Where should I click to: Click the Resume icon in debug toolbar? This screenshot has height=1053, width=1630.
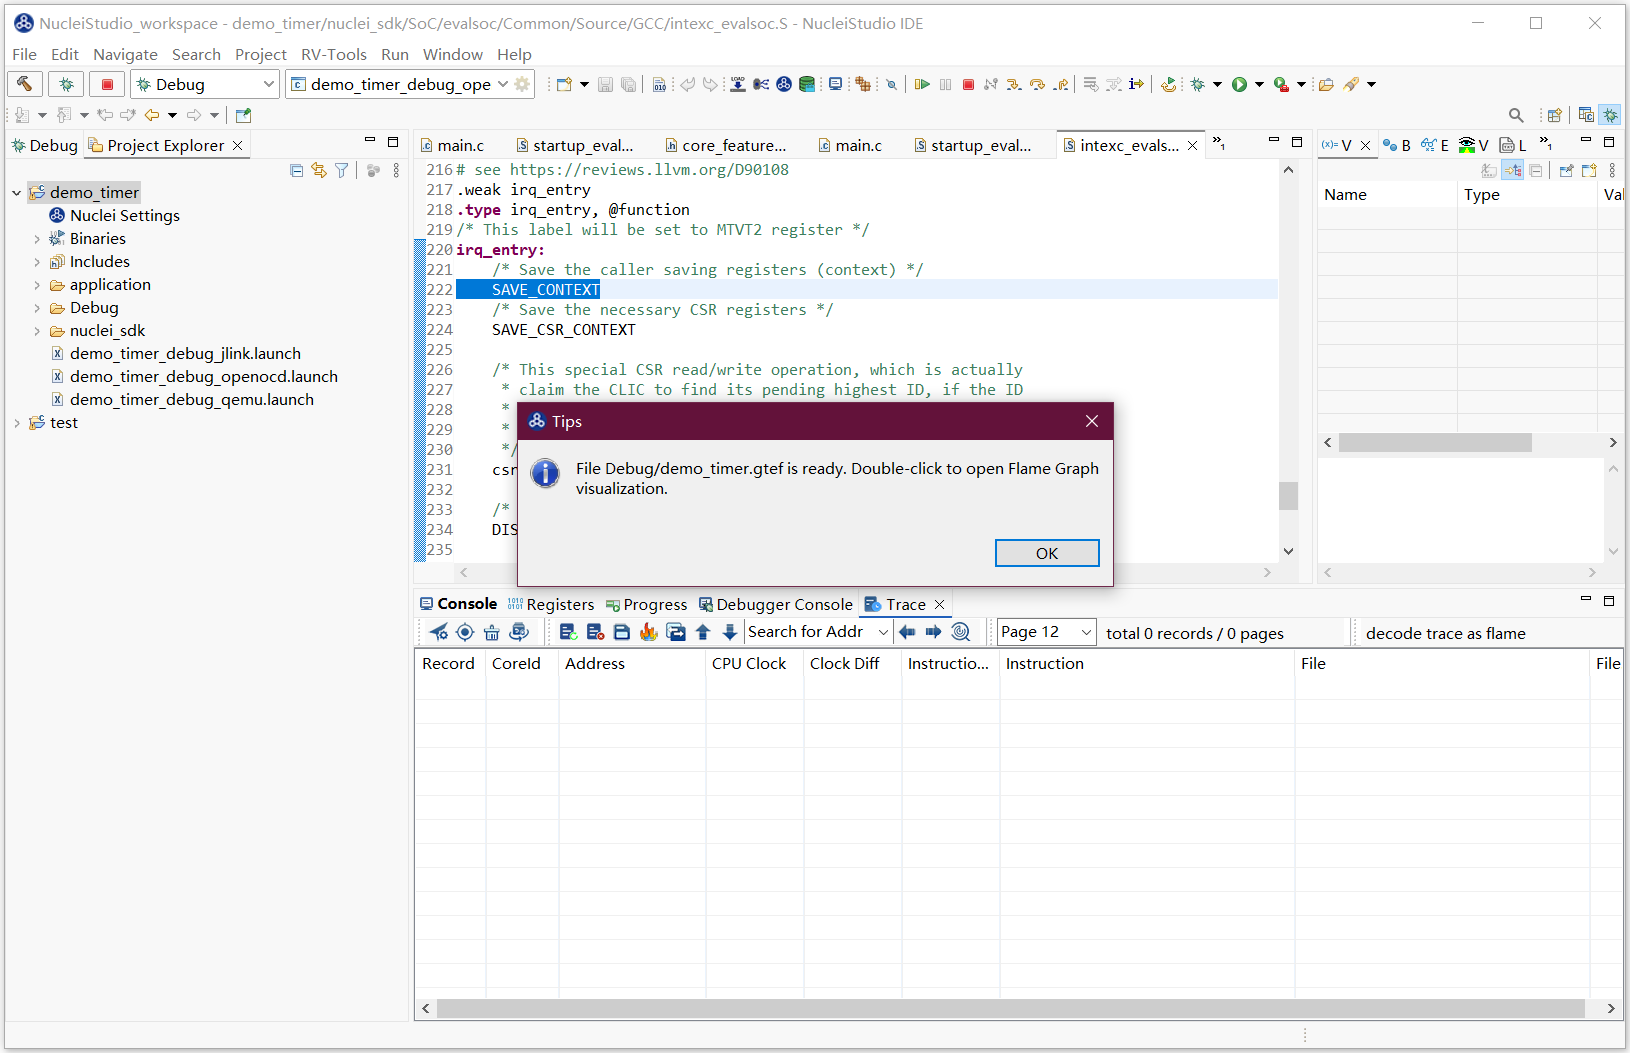click(922, 85)
